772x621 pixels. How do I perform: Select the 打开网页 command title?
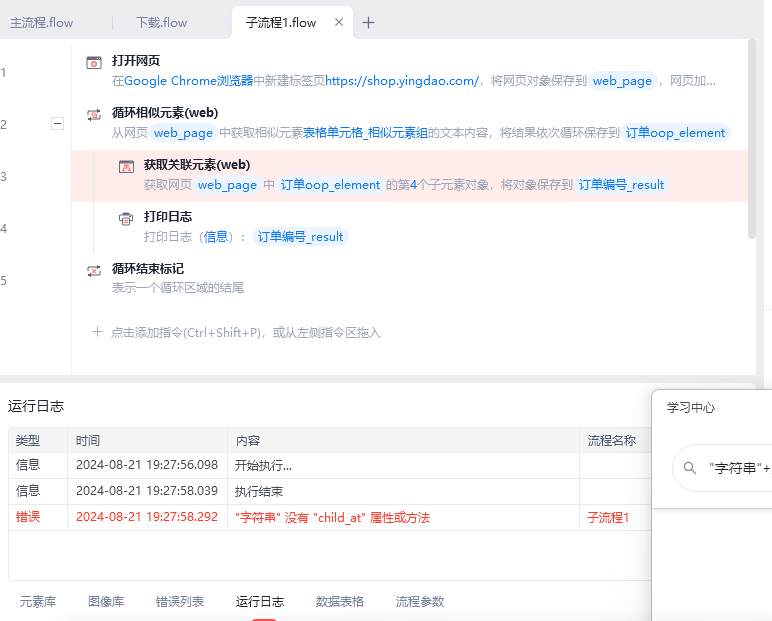pyautogui.click(x=136, y=61)
